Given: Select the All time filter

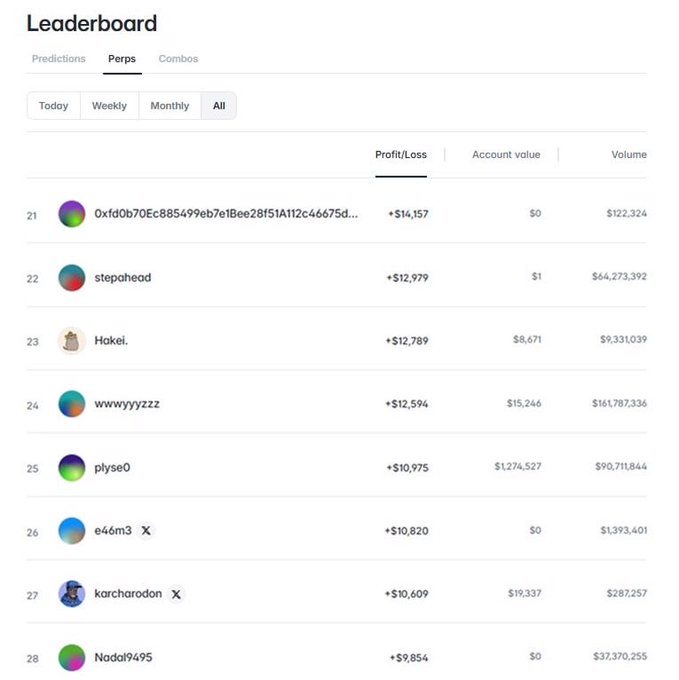Looking at the screenshot, I should pyautogui.click(x=219, y=105).
